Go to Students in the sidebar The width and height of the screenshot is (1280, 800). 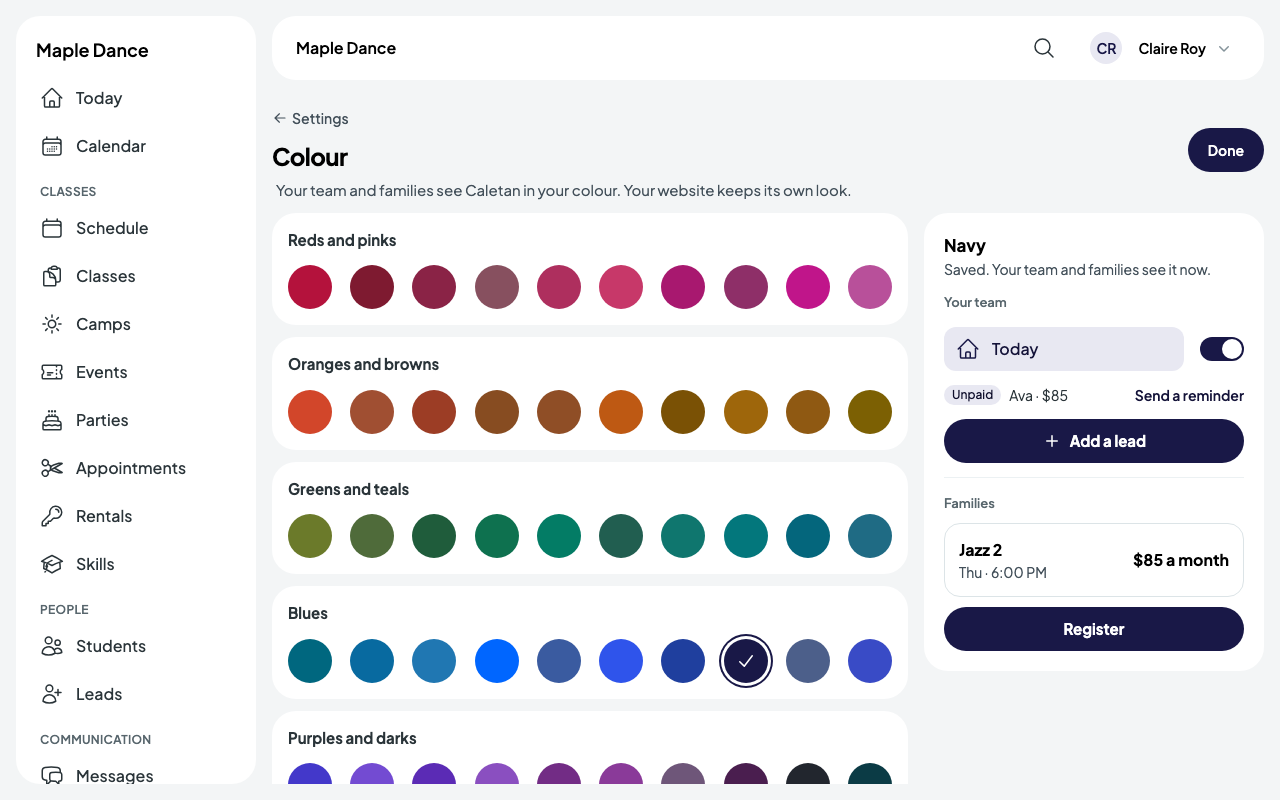(136, 646)
